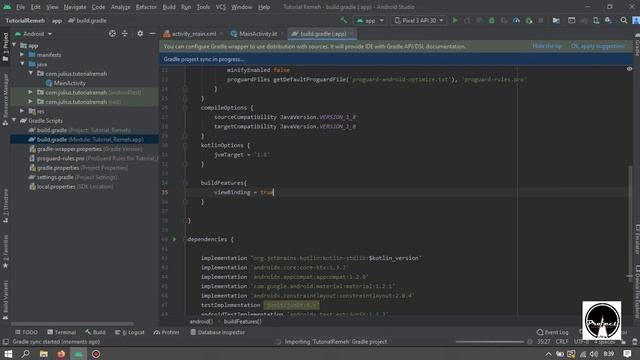The width and height of the screenshot is (640, 360).
Task: Open the Gradle side tab on right edge
Action: point(637,45)
